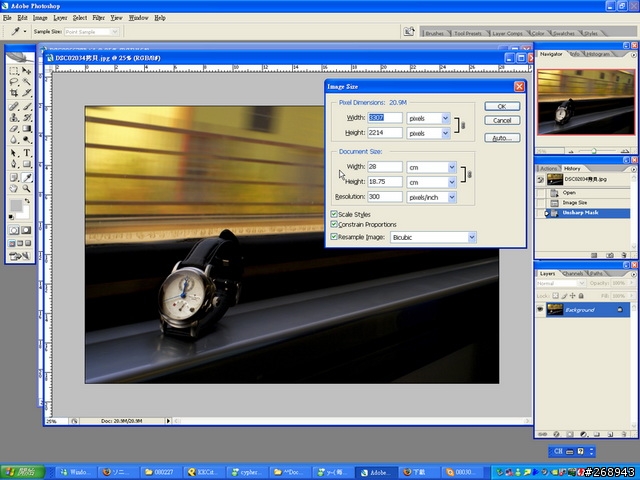The height and width of the screenshot is (480, 640).
Task: Open document Height cm unit dropdown
Action: click(452, 182)
